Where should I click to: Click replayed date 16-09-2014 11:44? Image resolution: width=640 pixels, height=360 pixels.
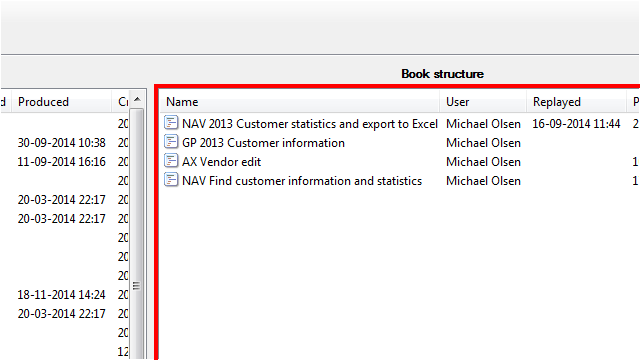pyautogui.click(x=576, y=124)
